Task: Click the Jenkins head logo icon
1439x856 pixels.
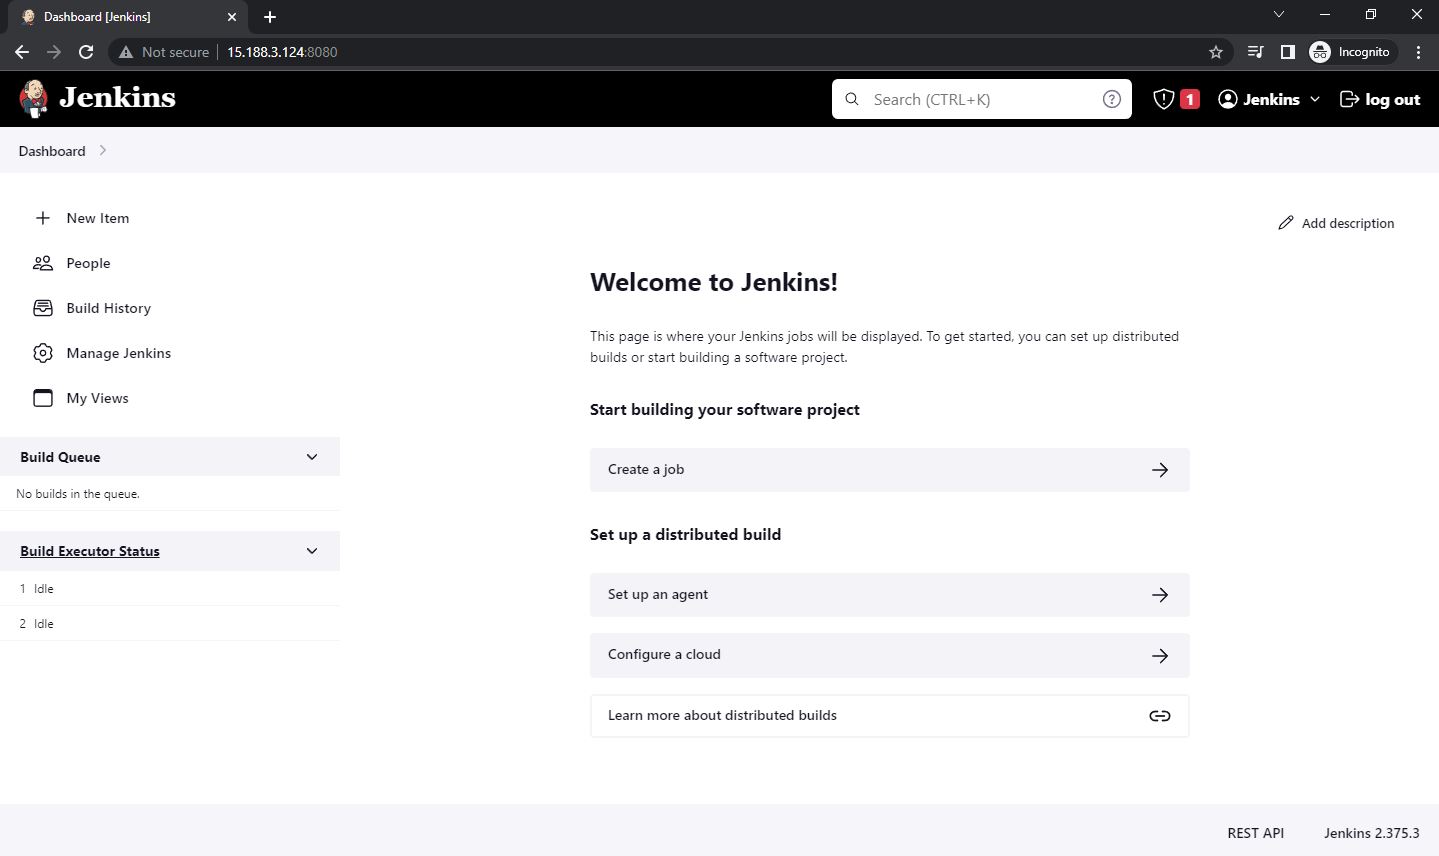Action: click(33, 98)
